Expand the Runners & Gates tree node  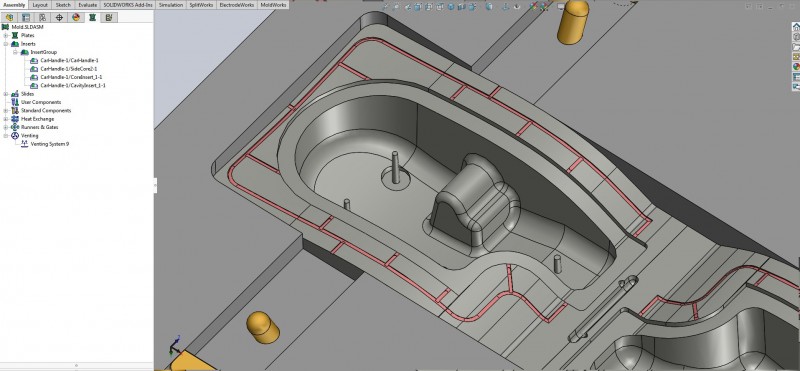tap(6, 127)
